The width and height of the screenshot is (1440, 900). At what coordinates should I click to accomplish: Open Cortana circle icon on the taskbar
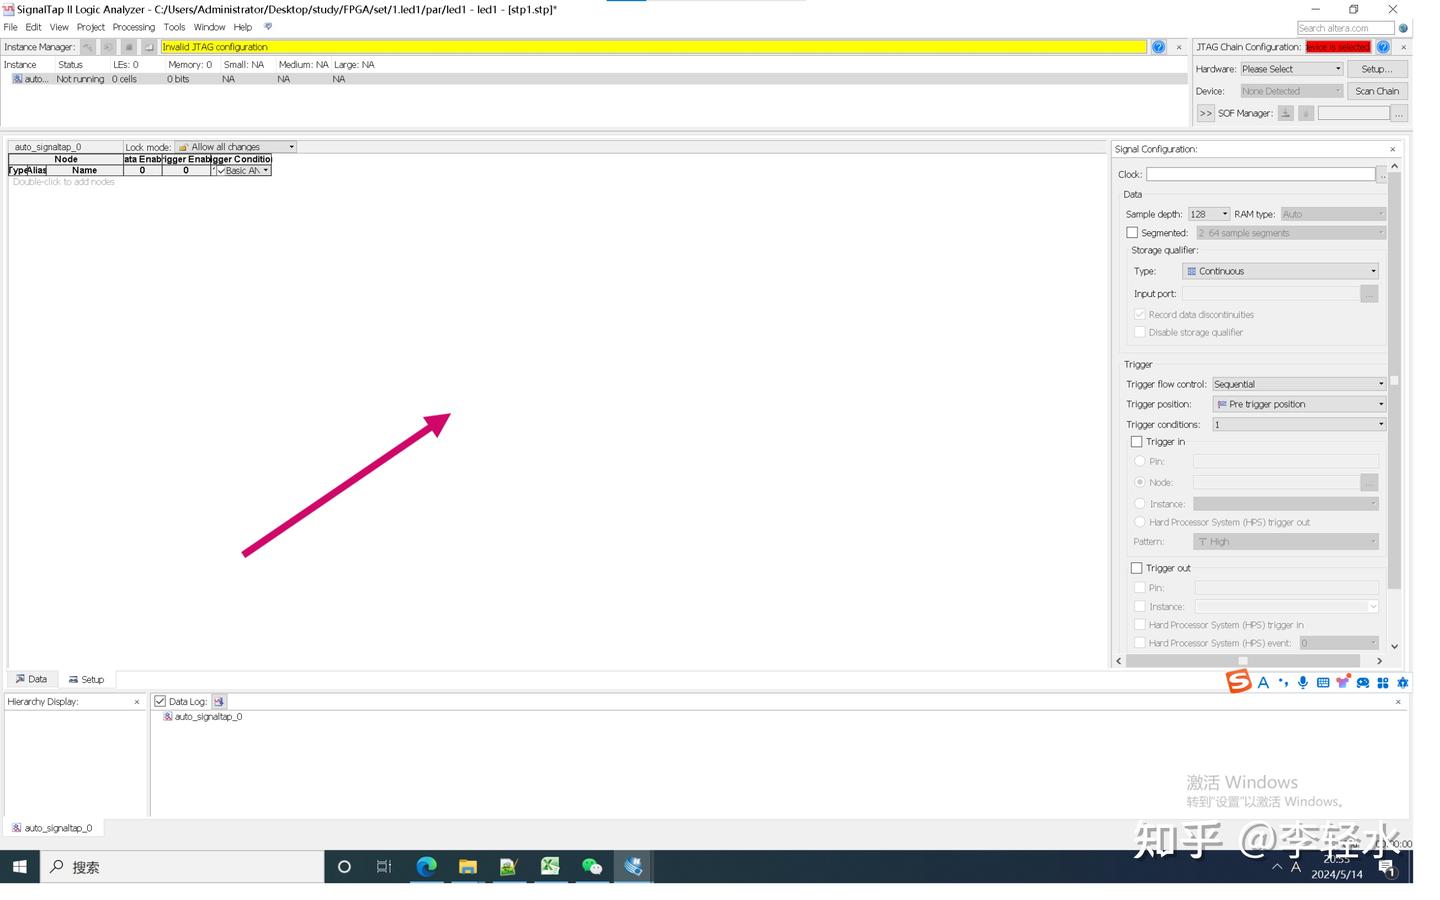coord(344,867)
